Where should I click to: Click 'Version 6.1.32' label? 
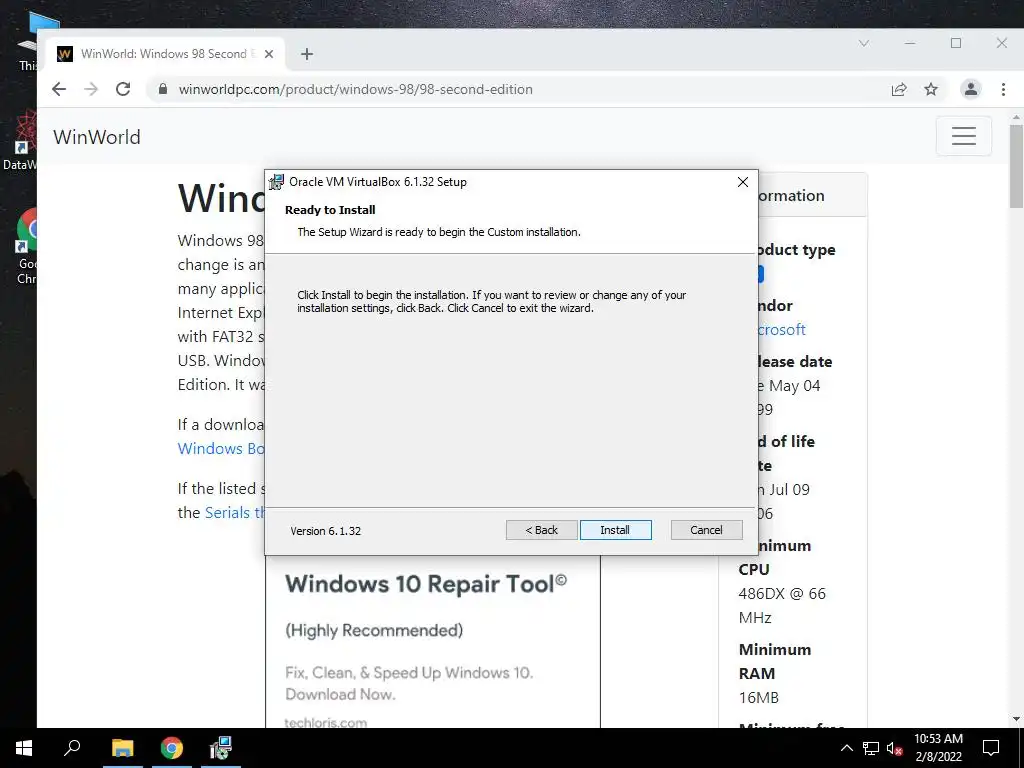tap(325, 531)
